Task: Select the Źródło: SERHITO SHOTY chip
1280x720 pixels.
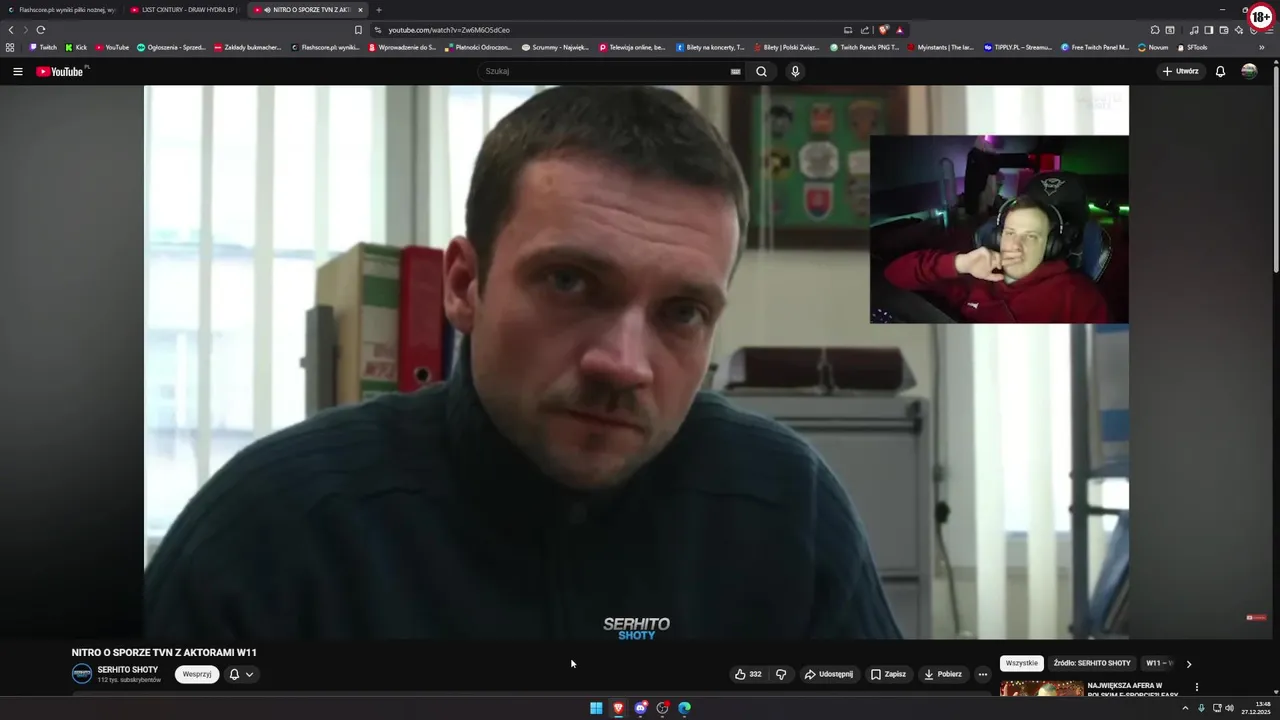Action: [x=1092, y=663]
